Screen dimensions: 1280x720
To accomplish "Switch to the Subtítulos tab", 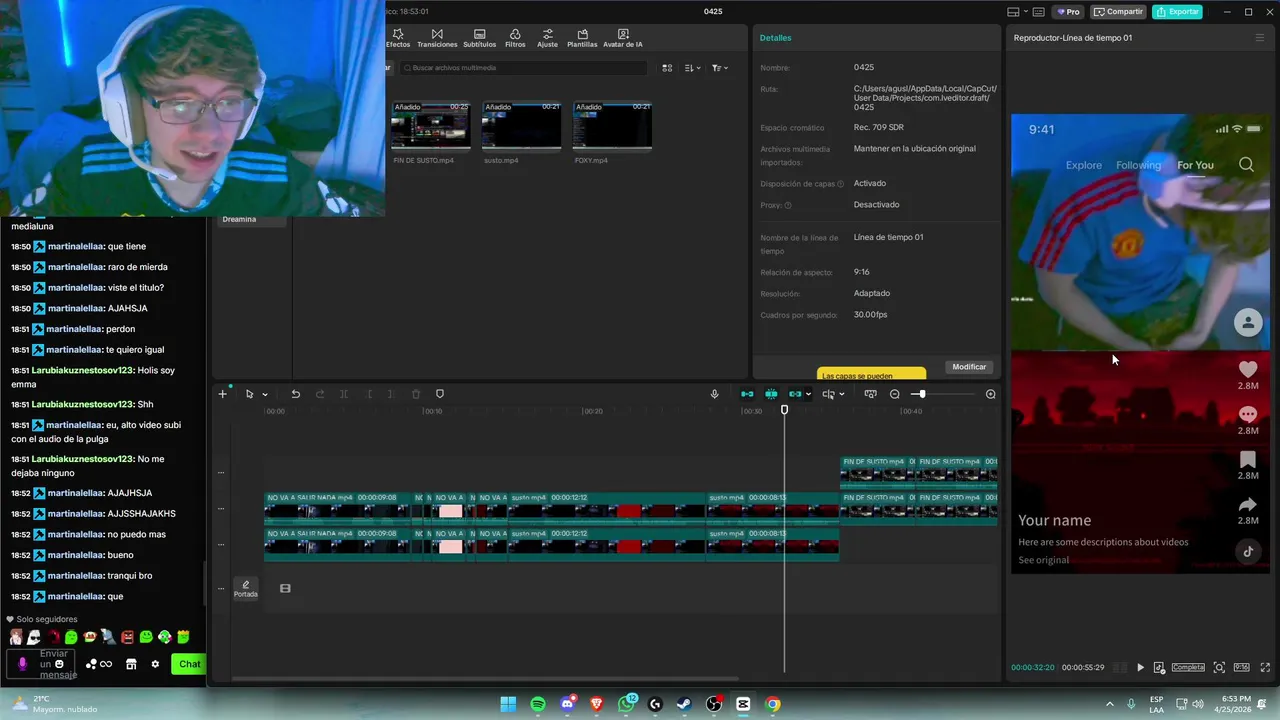I will point(480,38).
